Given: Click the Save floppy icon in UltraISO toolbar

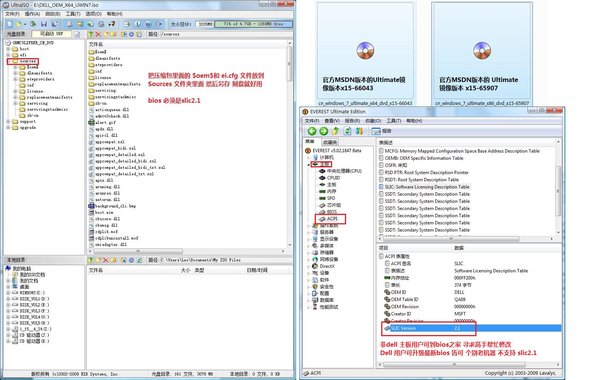Looking at the screenshot, I should (x=44, y=24).
